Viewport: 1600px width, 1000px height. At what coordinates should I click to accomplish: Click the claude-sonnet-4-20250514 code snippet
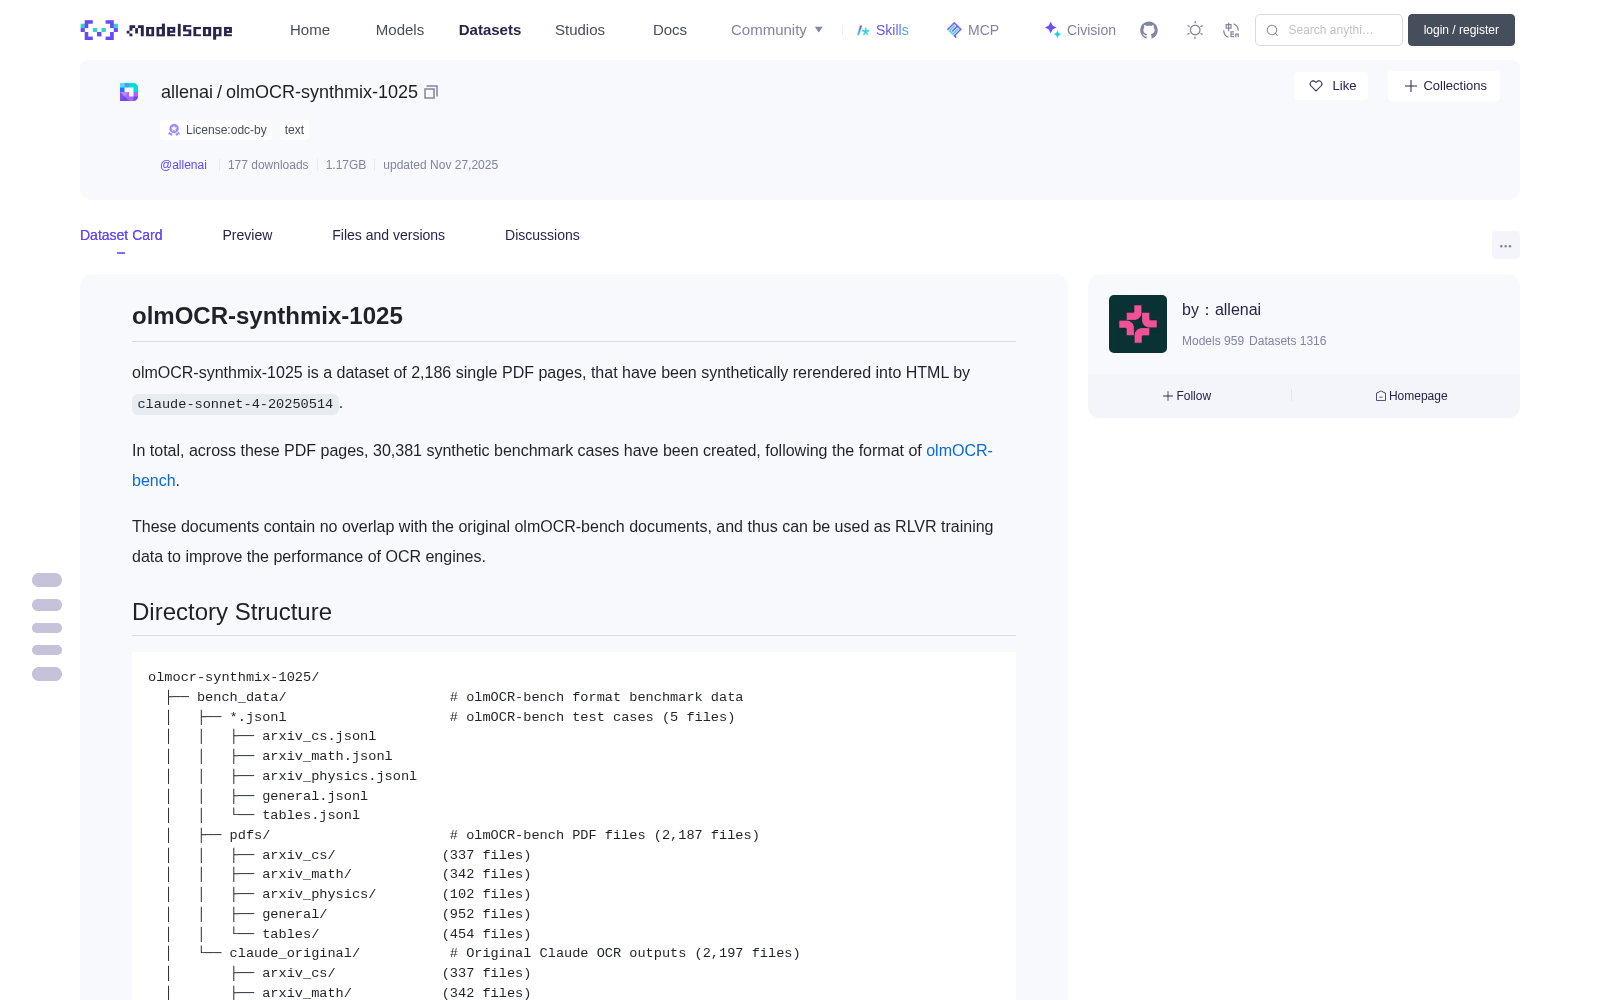(235, 404)
